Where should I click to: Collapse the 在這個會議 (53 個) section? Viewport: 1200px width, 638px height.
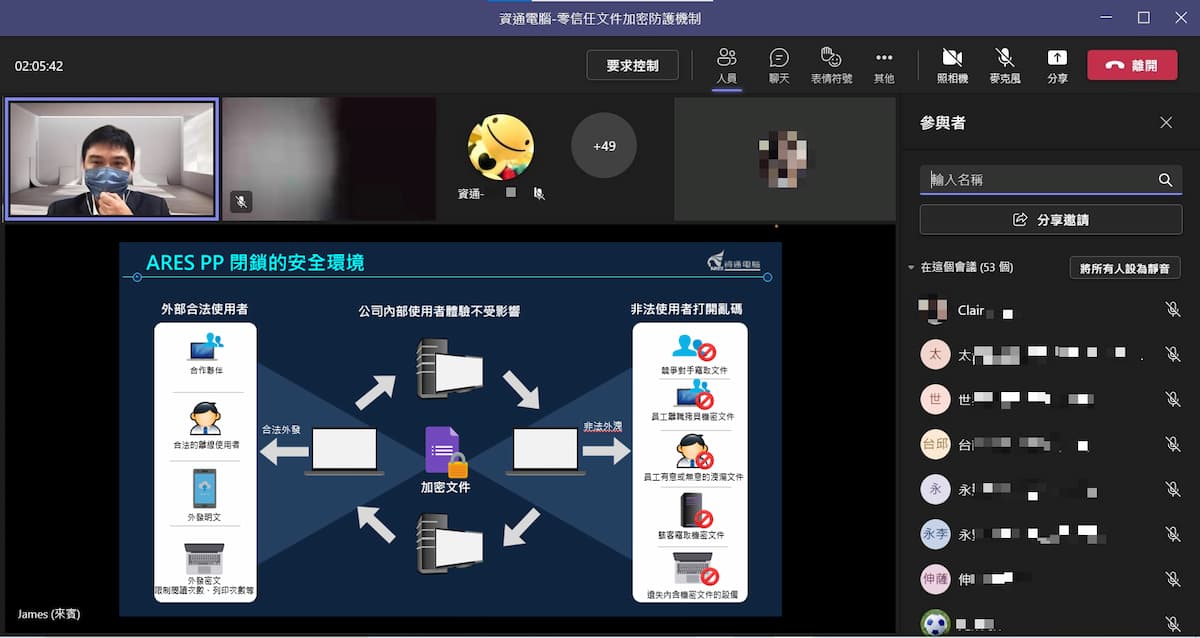tap(911, 268)
